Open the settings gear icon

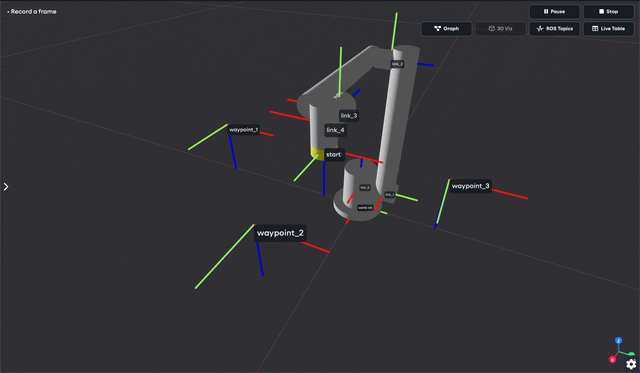pos(631,364)
